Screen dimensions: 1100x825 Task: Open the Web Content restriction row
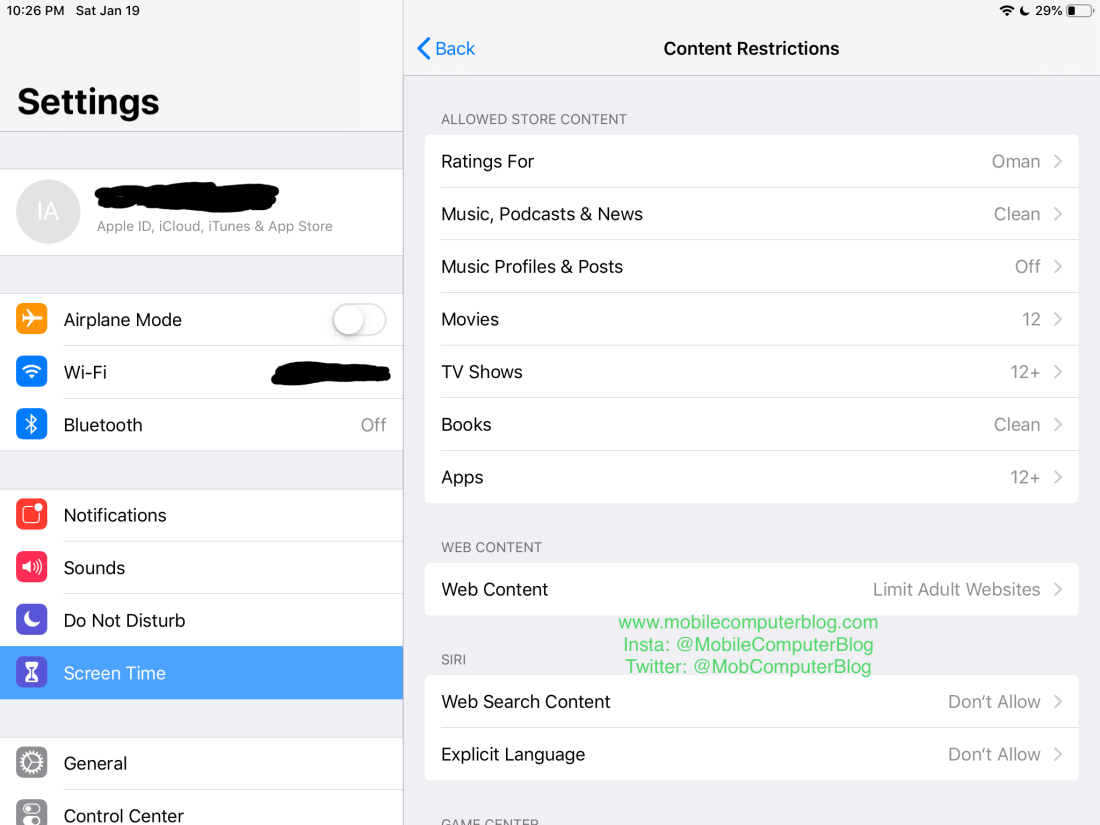(751, 589)
